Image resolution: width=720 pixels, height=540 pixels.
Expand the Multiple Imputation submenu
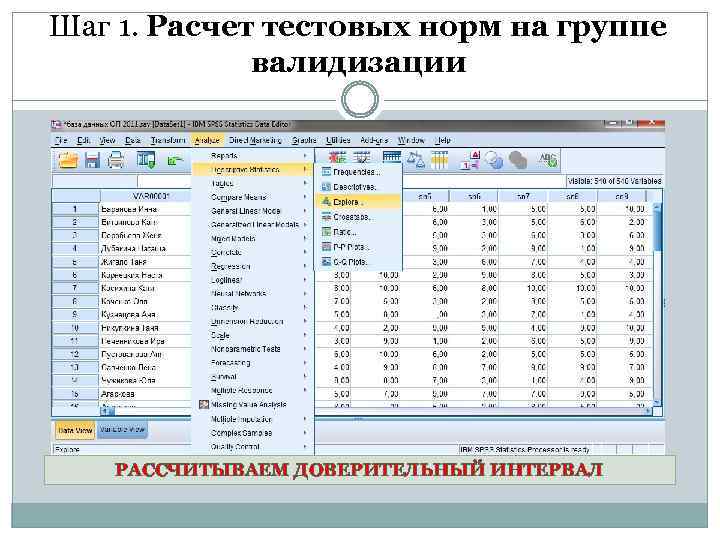click(253, 419)
